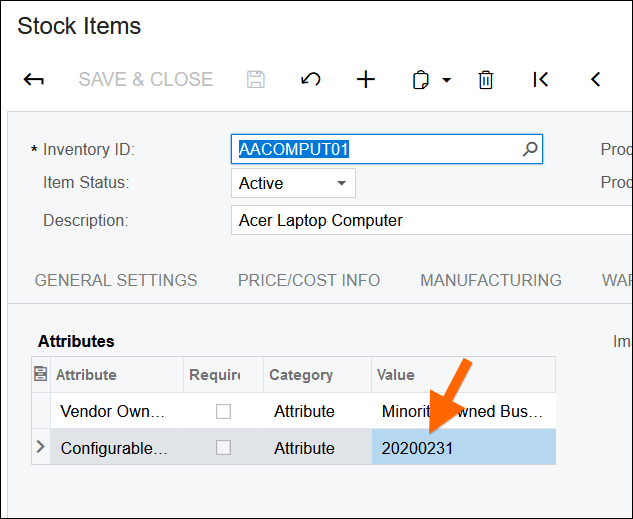This screenshot has width=633, height=519.
Task: Click the undo changes icon
Action: 311,80
